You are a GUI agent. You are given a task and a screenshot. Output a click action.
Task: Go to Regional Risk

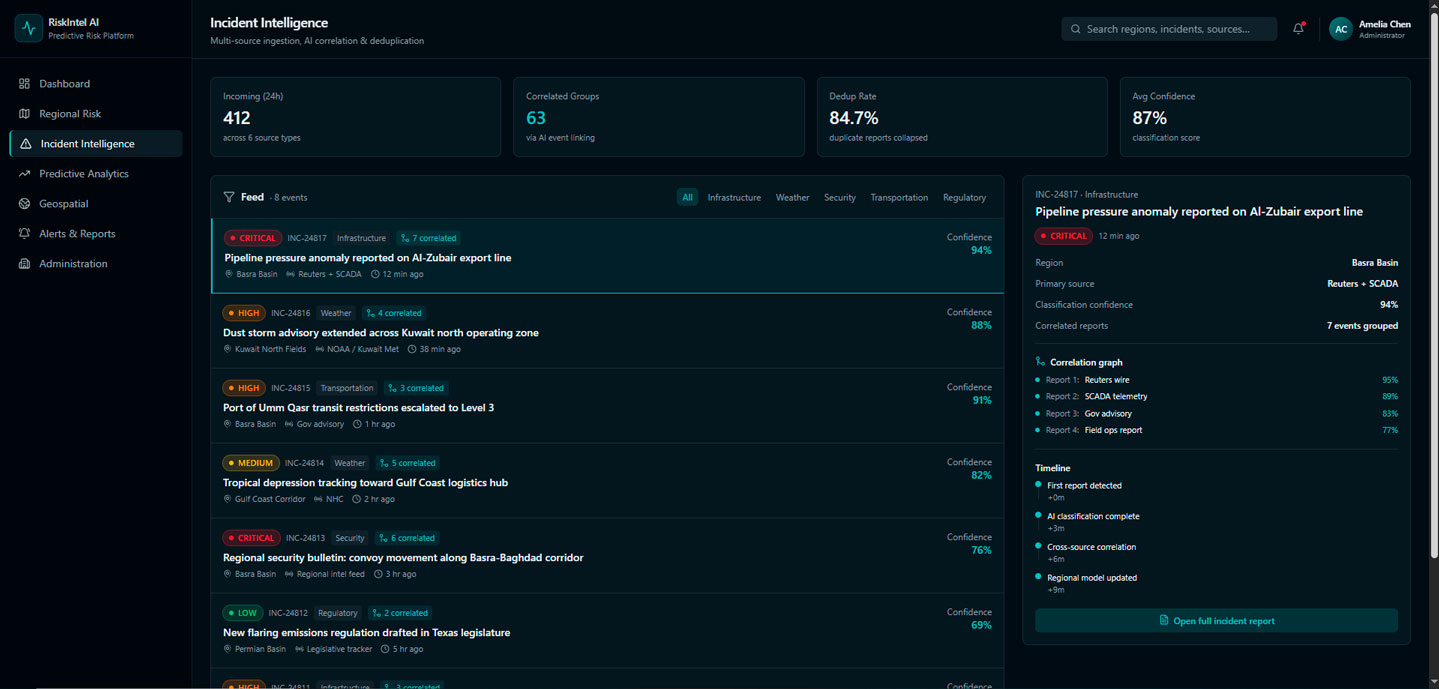(96, 114)
